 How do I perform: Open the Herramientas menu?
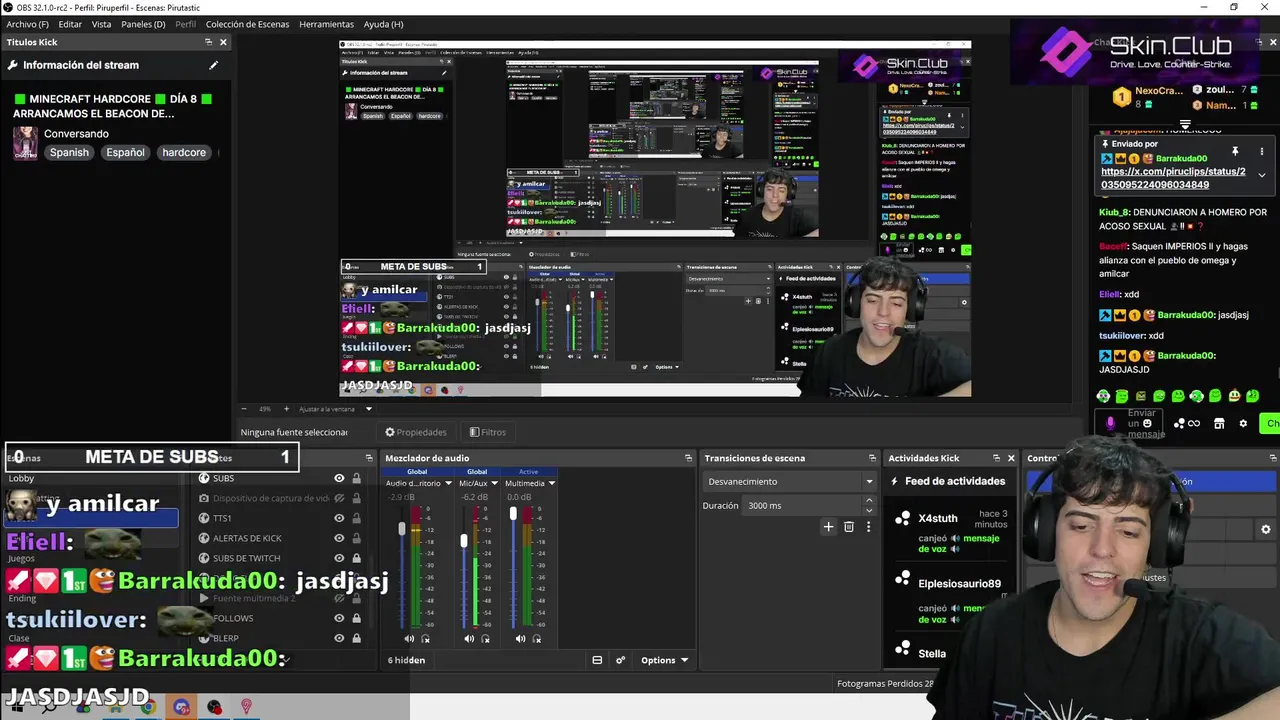pos(326,24)
